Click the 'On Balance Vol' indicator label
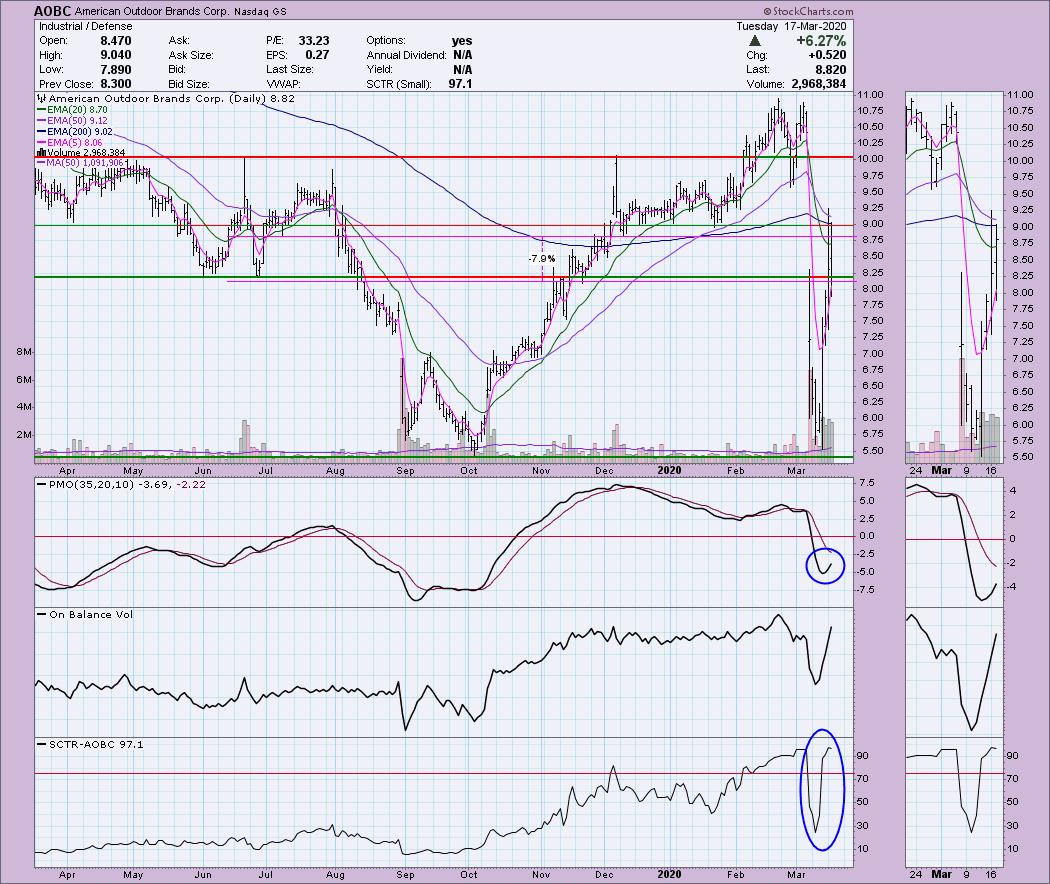Viewport: 1050px width, 884px height. click(90, 615)
